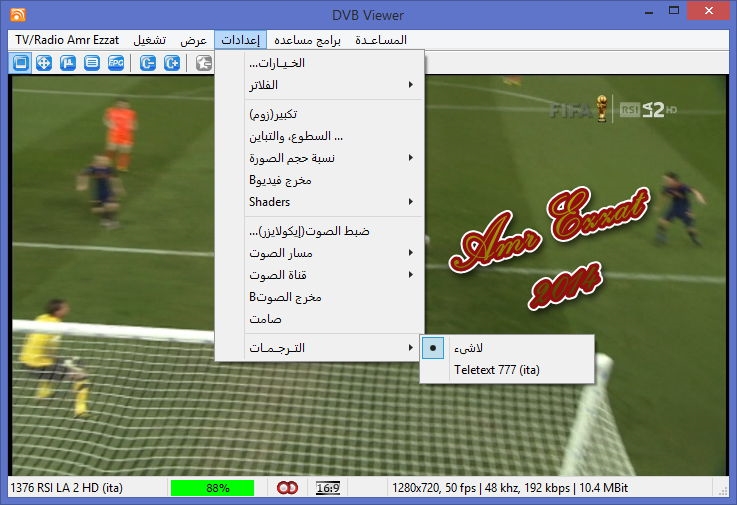
Task: Open the إعدادات settings menu
Action: click(x=241, y=40)
